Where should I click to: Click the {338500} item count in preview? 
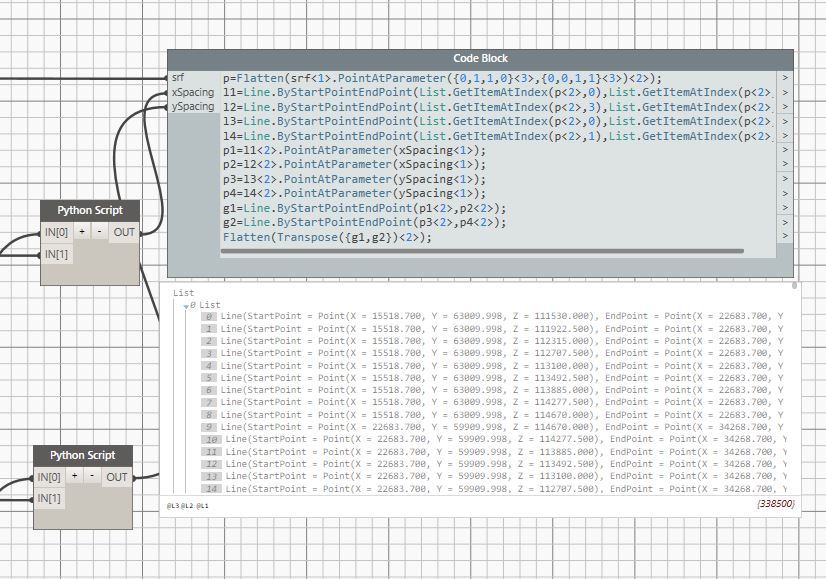point(775,505)
